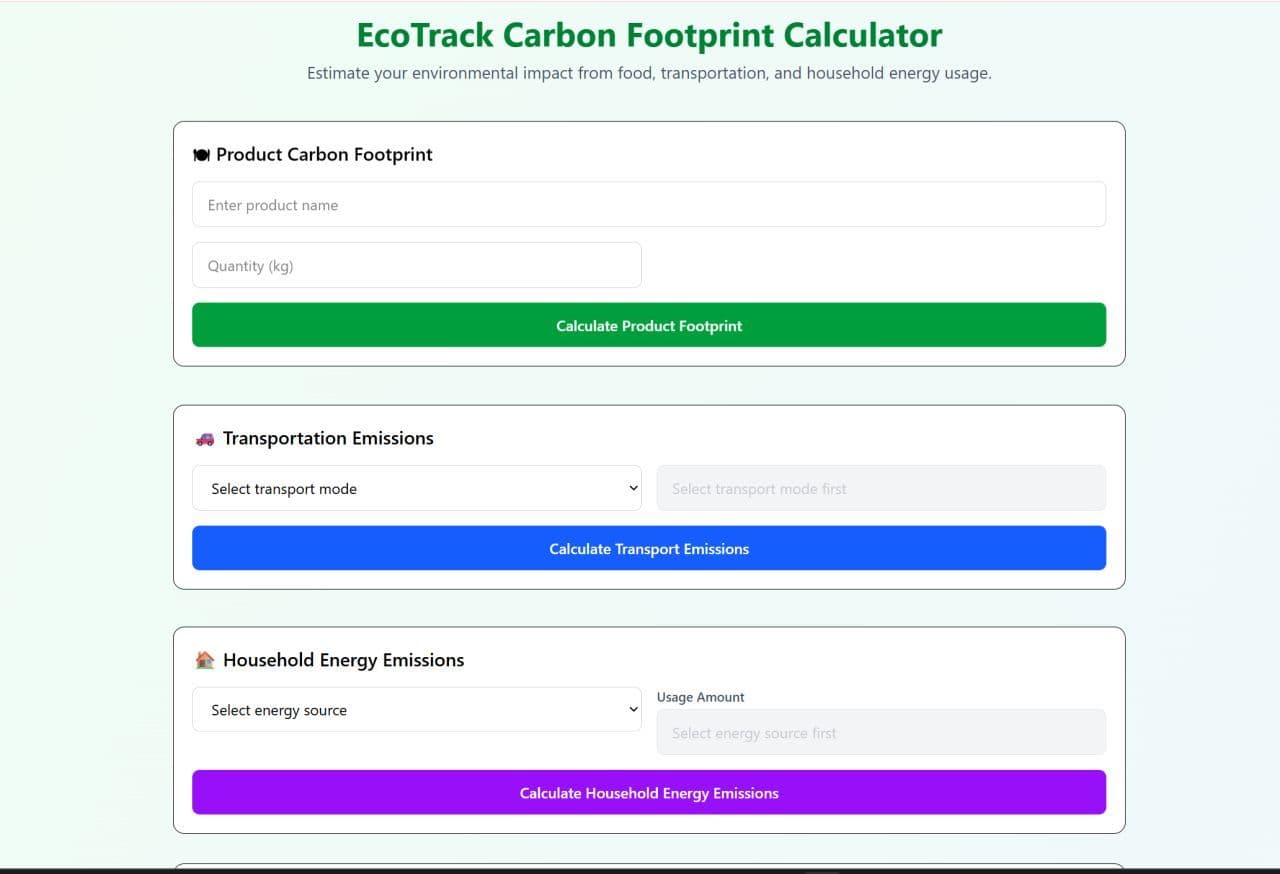Click the Transportation Emissions heading

(328, 438)
